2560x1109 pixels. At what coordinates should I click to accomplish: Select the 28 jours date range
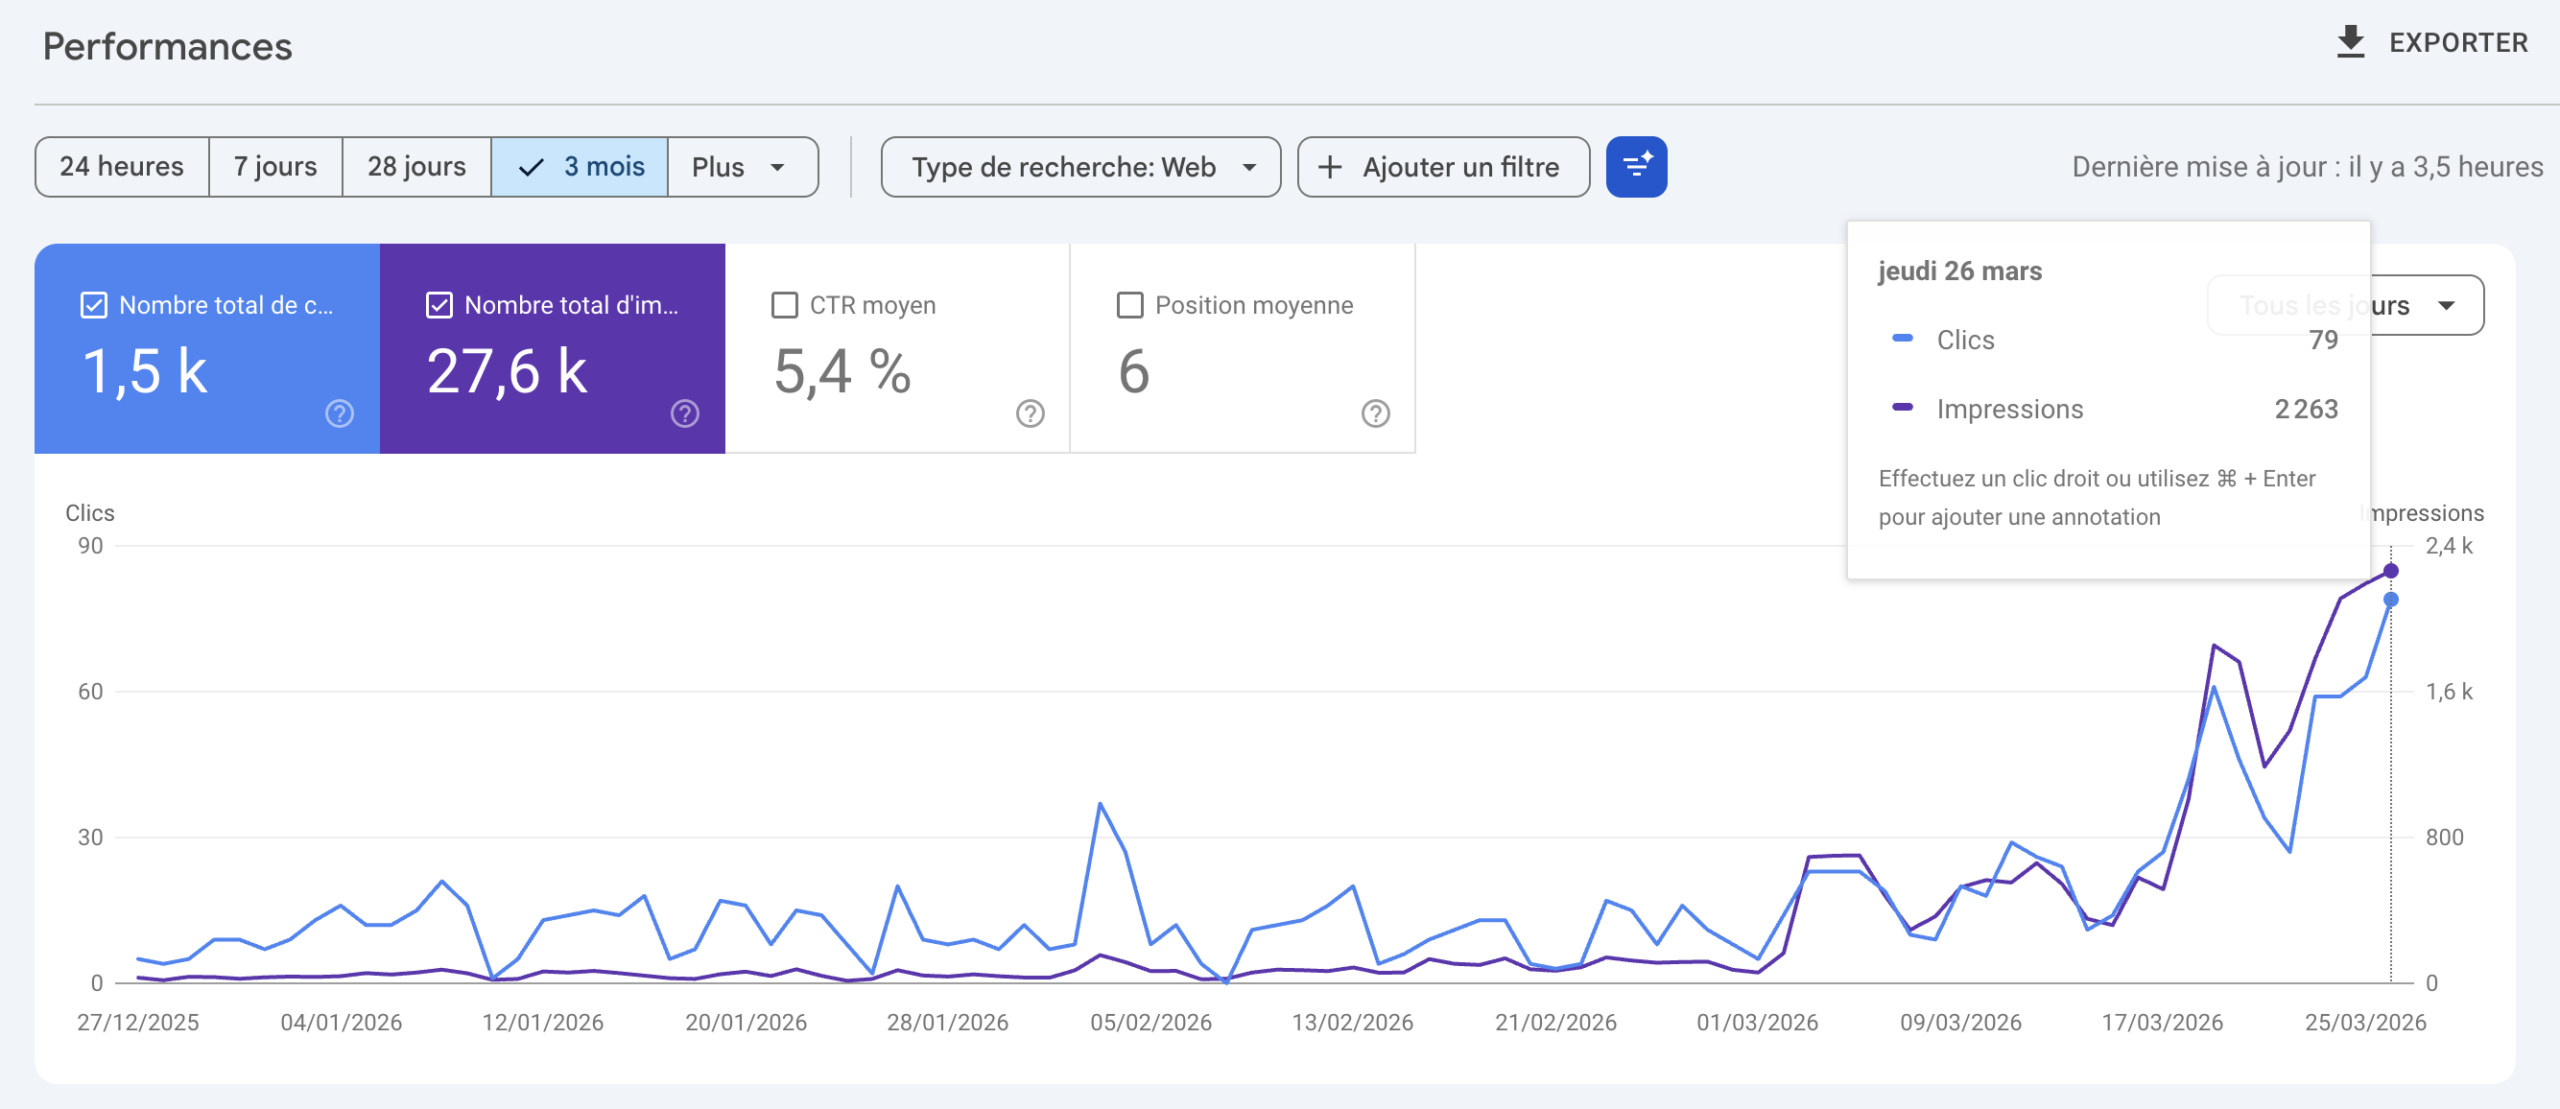(416, 167)
